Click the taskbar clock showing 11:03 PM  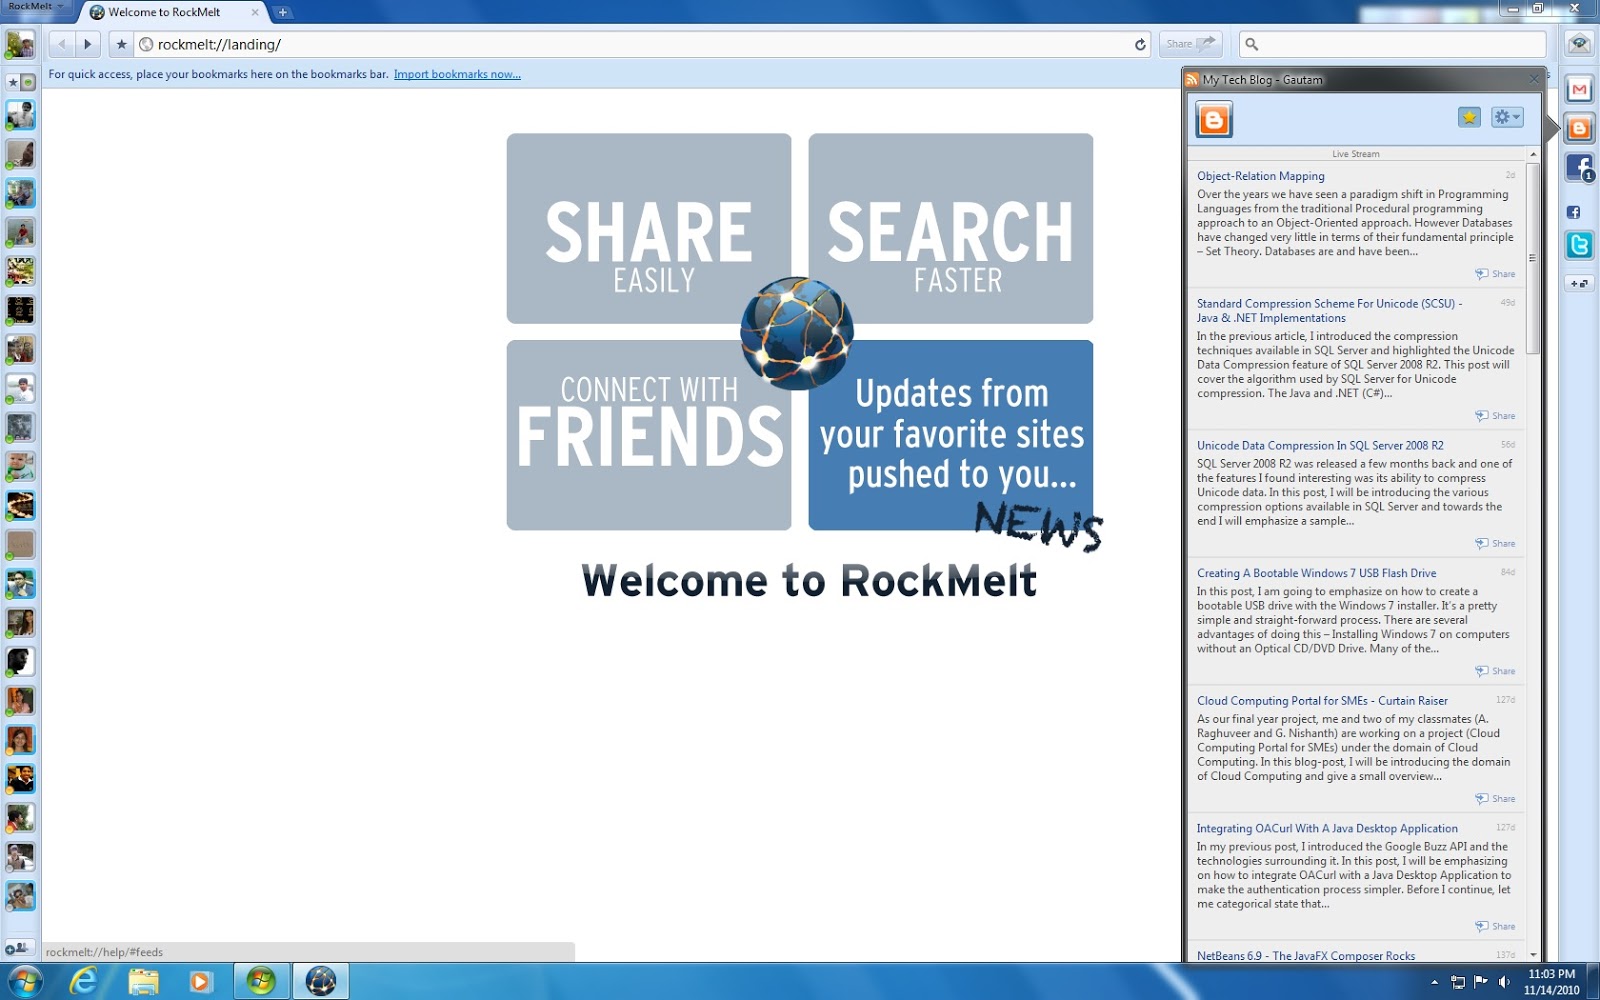pos(1551,982)
